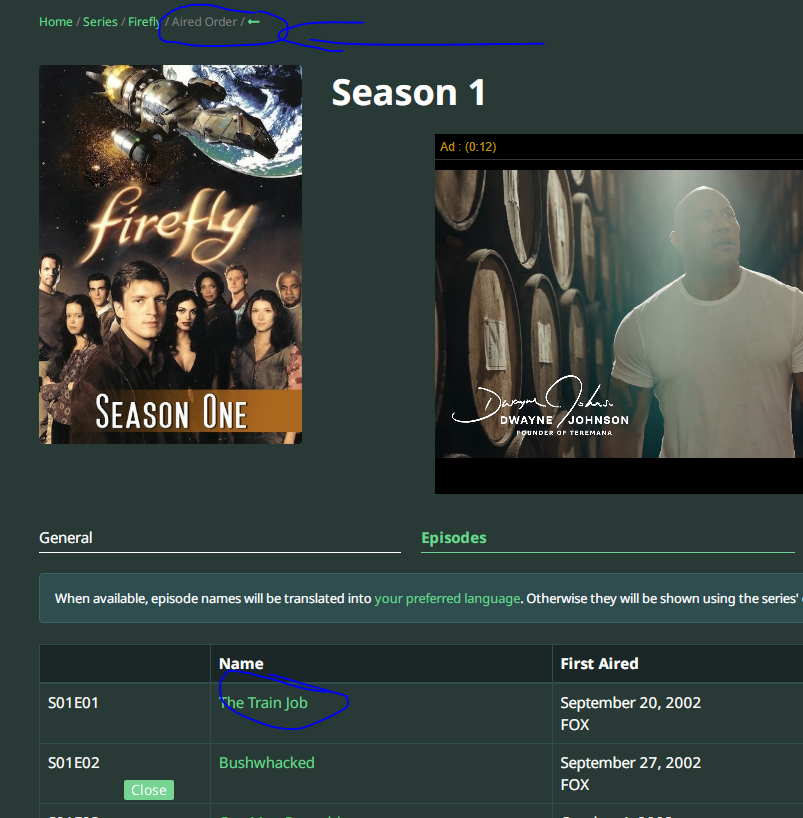
Task: Click the green back arrow in breadcrumbs
Action: [254, 22]
